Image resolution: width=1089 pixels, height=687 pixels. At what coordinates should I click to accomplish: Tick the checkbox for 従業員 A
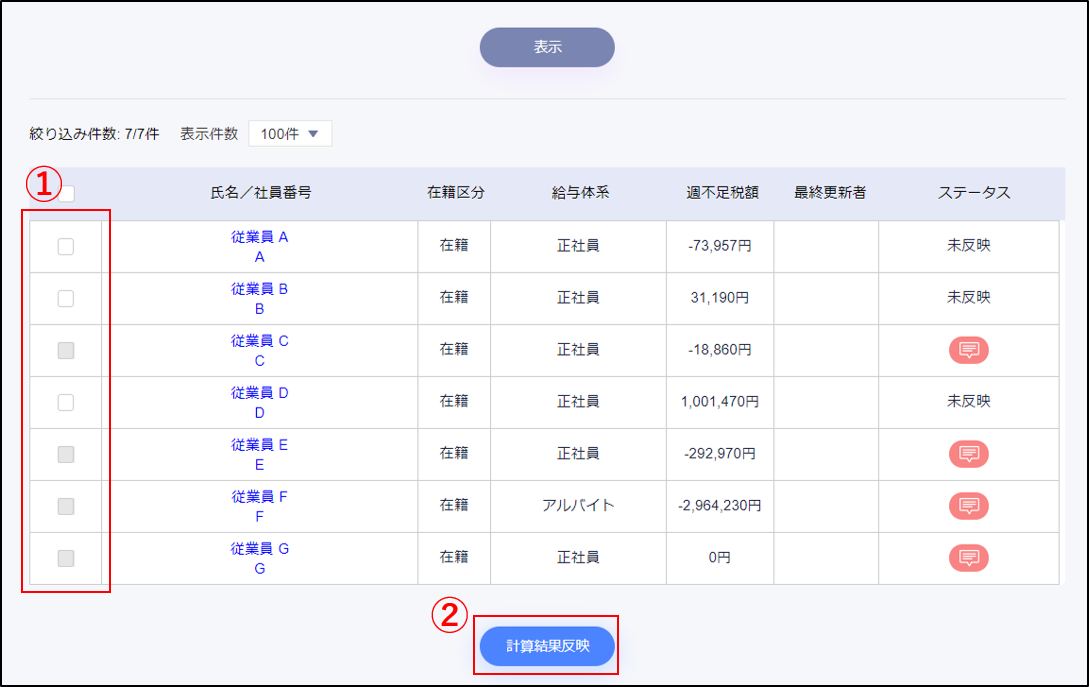[66, 247]
